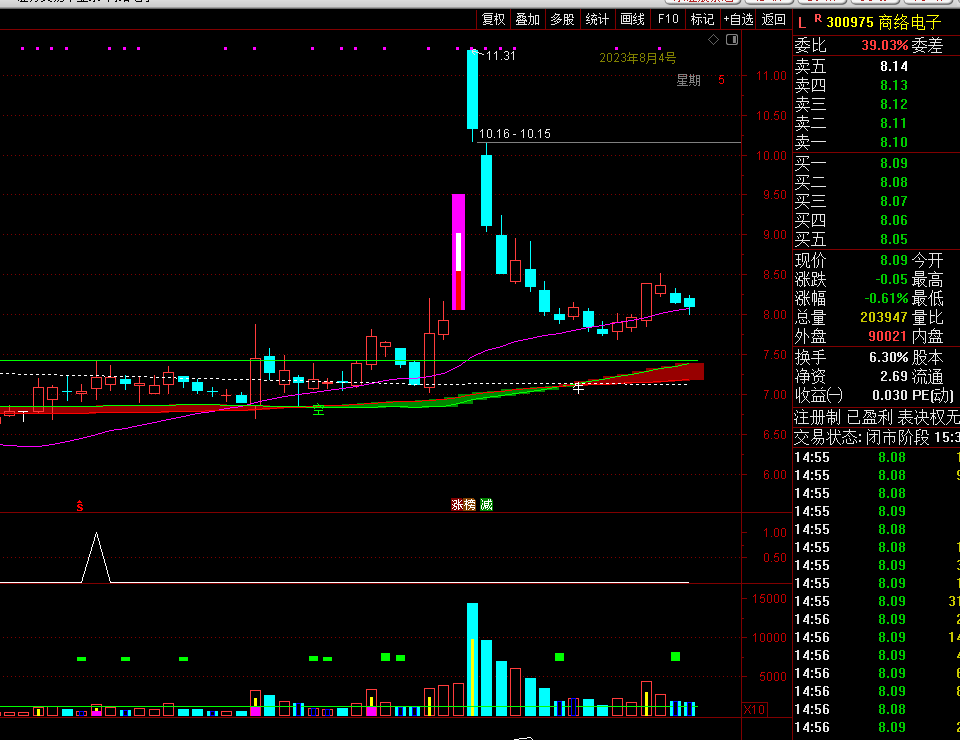Select the 卖五 8.14 quote row
Image resolution: width=960 pixels, height=740 pixels.
876,66
